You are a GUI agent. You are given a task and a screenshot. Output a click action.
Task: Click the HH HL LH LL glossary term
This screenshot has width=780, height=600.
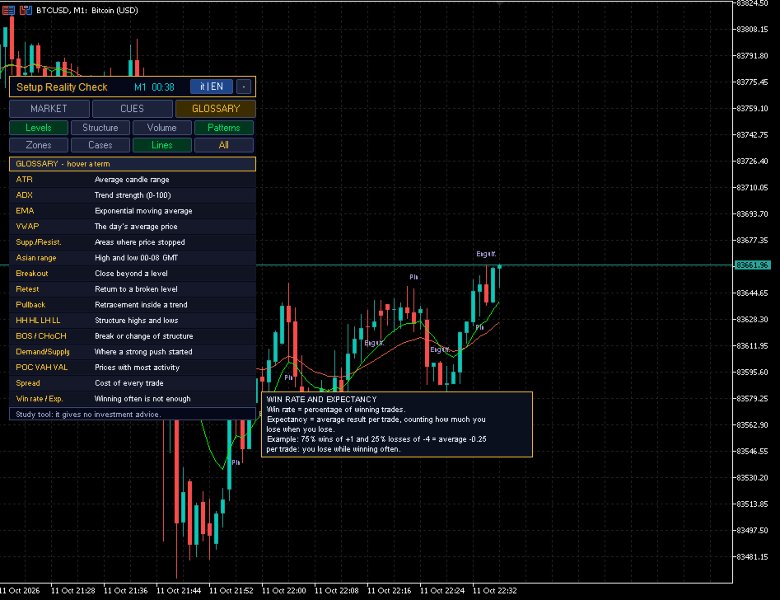pyautogui.click(x=38, y=320)
